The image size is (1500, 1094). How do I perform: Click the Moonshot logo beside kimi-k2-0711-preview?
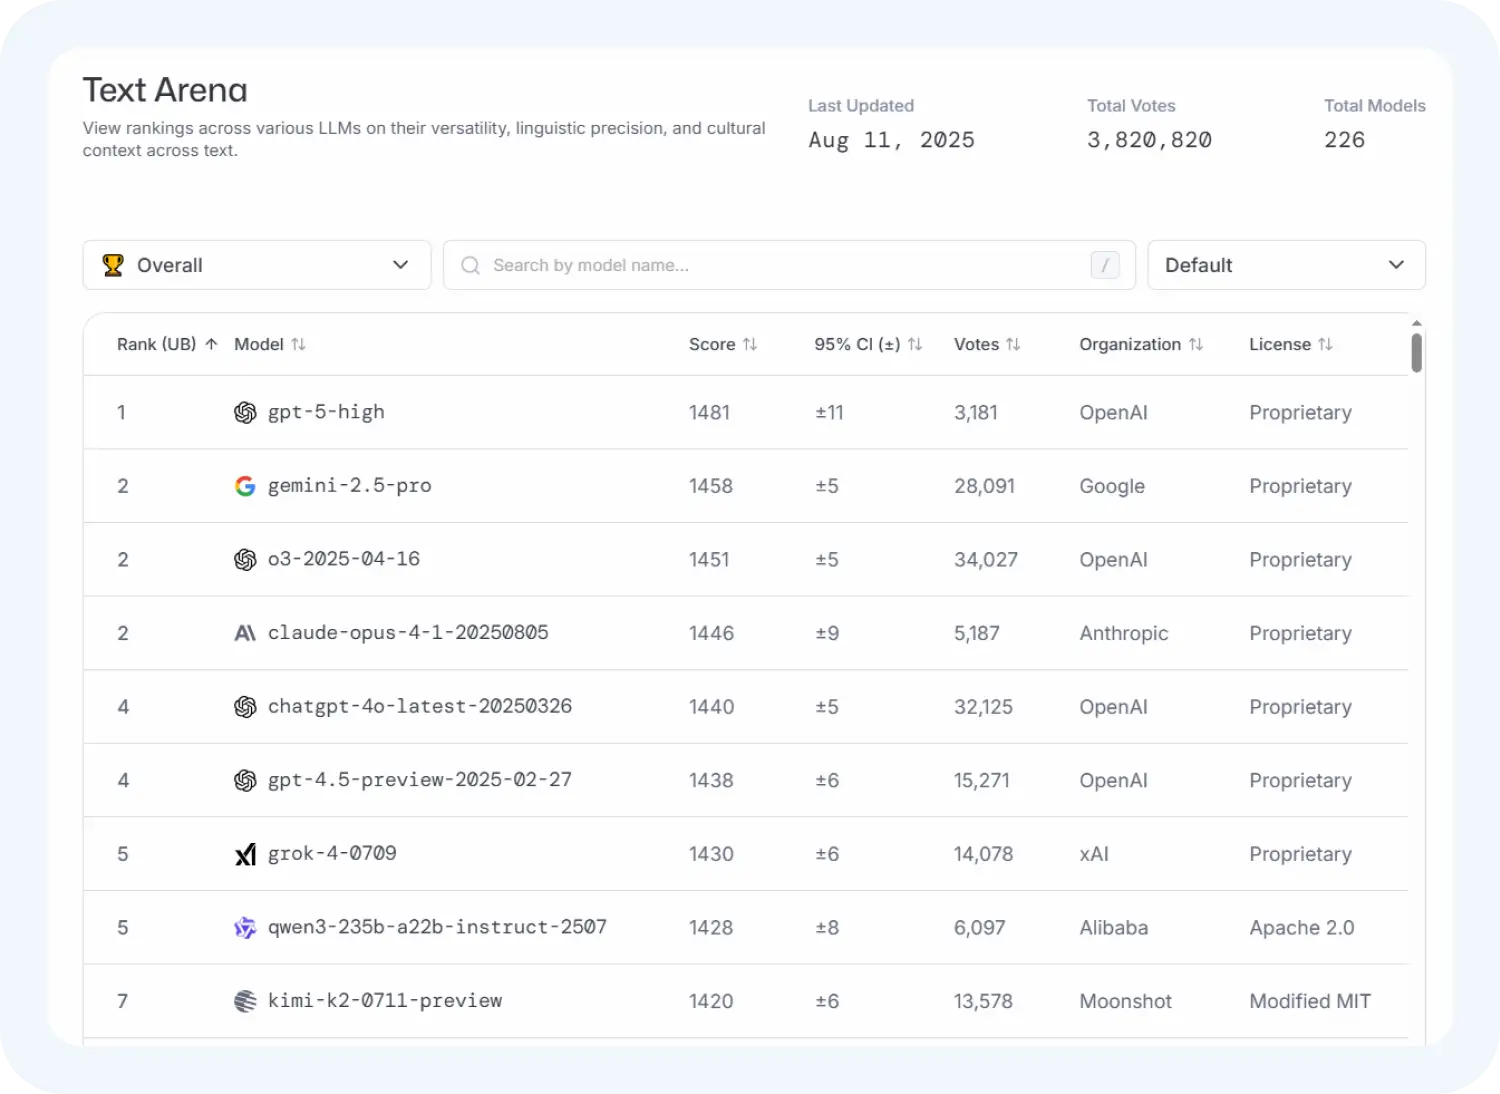point(245,1001)
